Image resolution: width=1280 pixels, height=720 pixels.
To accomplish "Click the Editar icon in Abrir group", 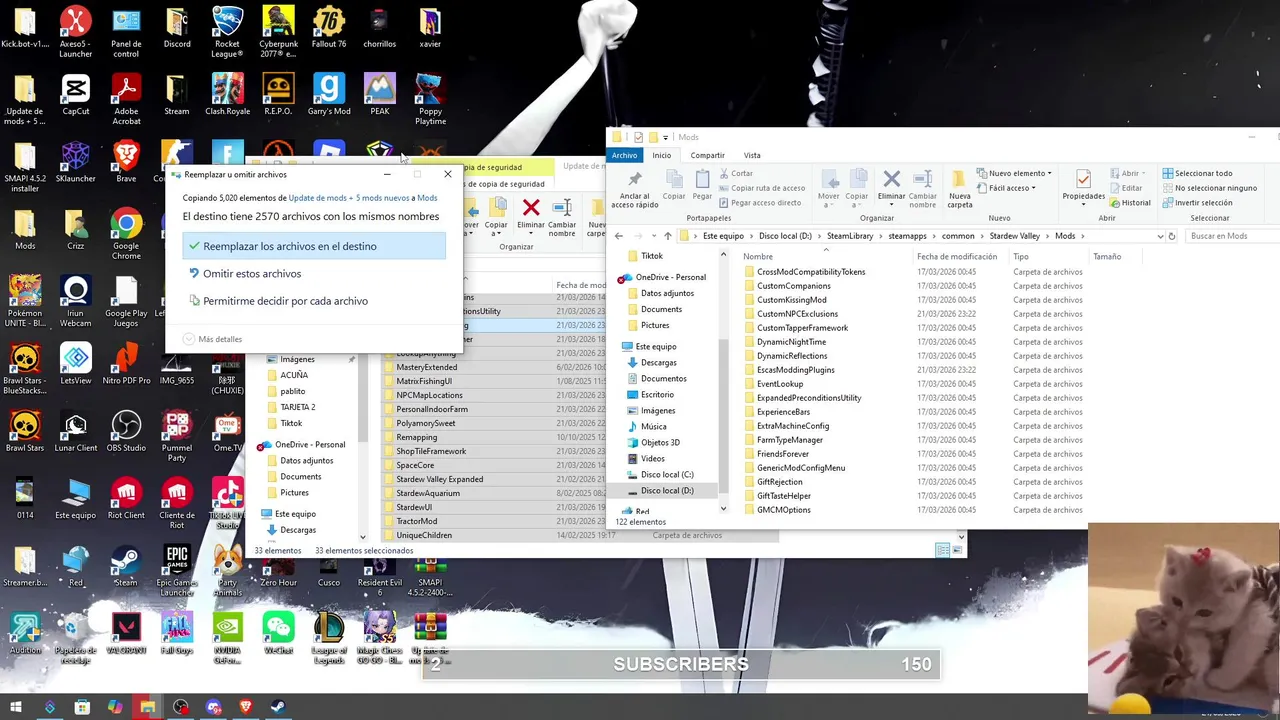I will click(1115, 188).
